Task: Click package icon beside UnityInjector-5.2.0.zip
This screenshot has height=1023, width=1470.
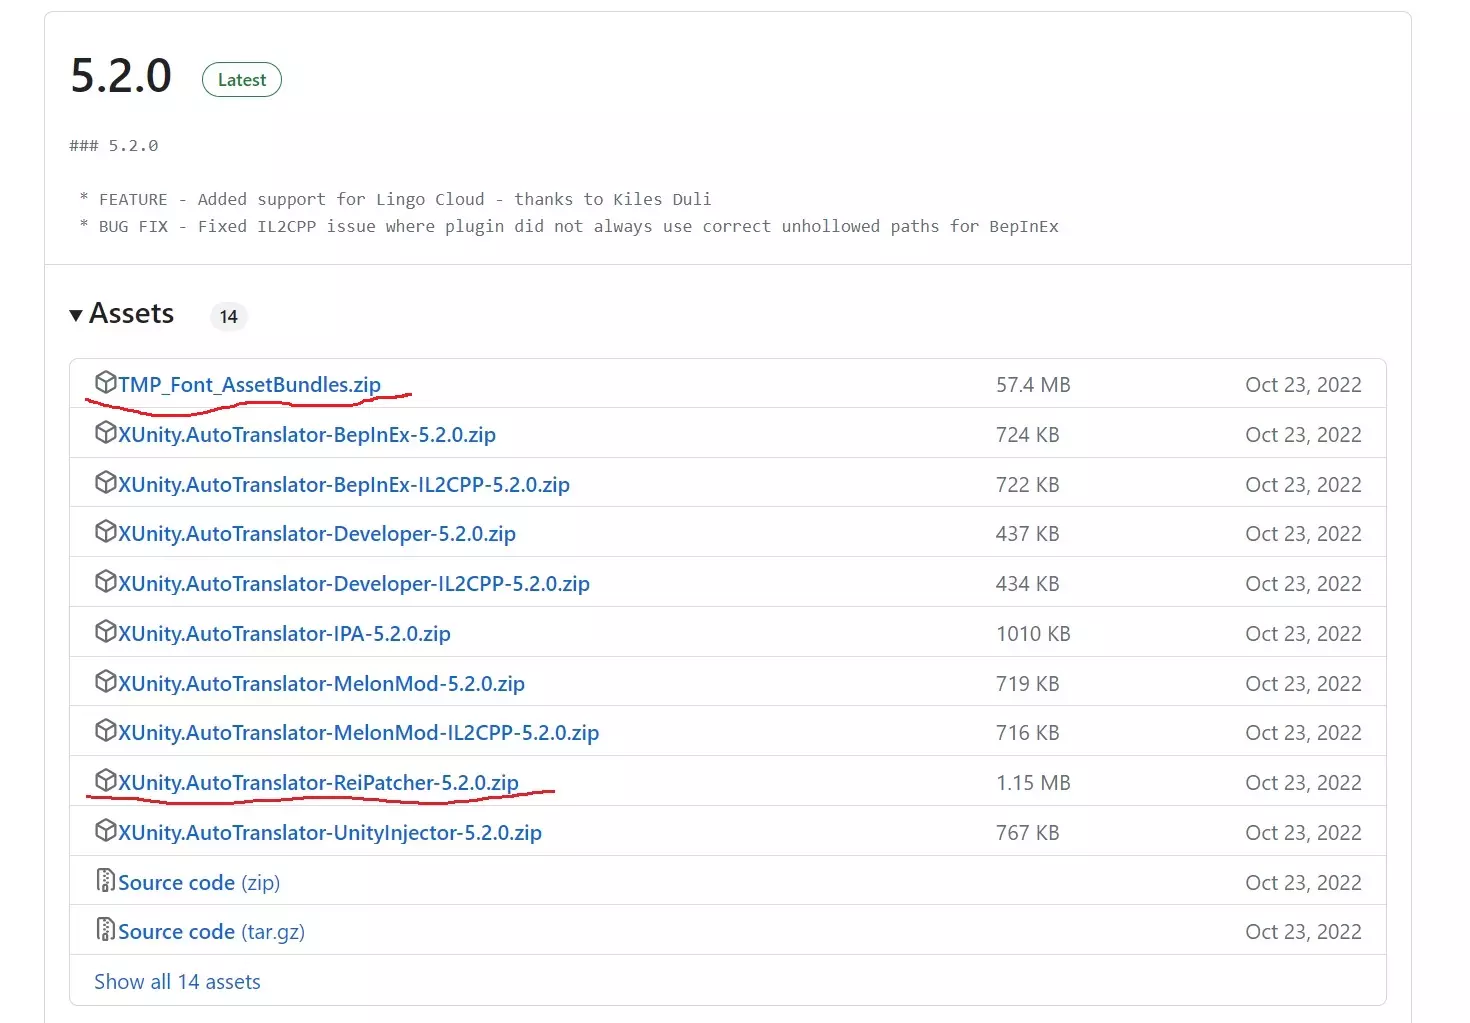Action: [x=105, y=830]
